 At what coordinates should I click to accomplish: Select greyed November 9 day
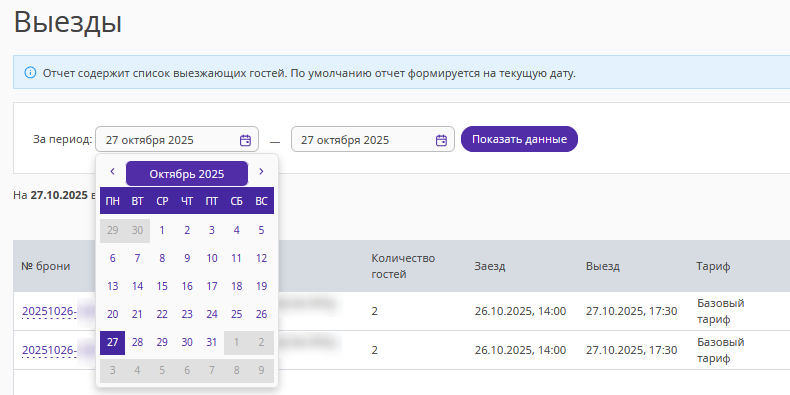pyautogui.click(x=261, y=371)
